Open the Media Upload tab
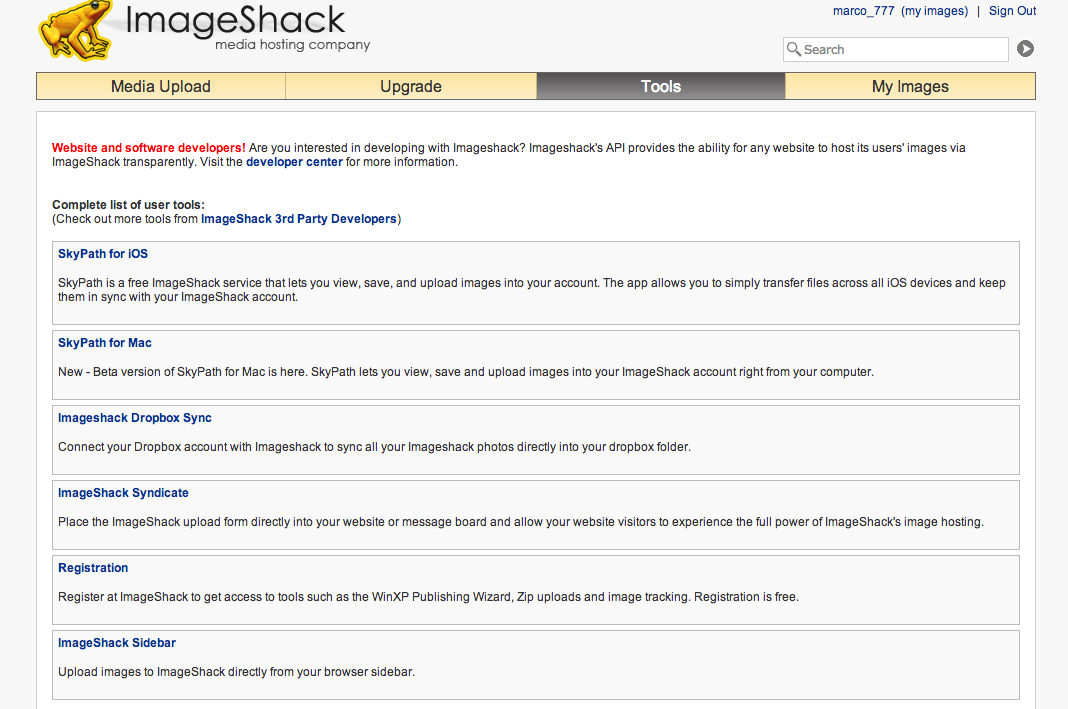This screenshot has height=709, width=1068. tap(161, 87)
